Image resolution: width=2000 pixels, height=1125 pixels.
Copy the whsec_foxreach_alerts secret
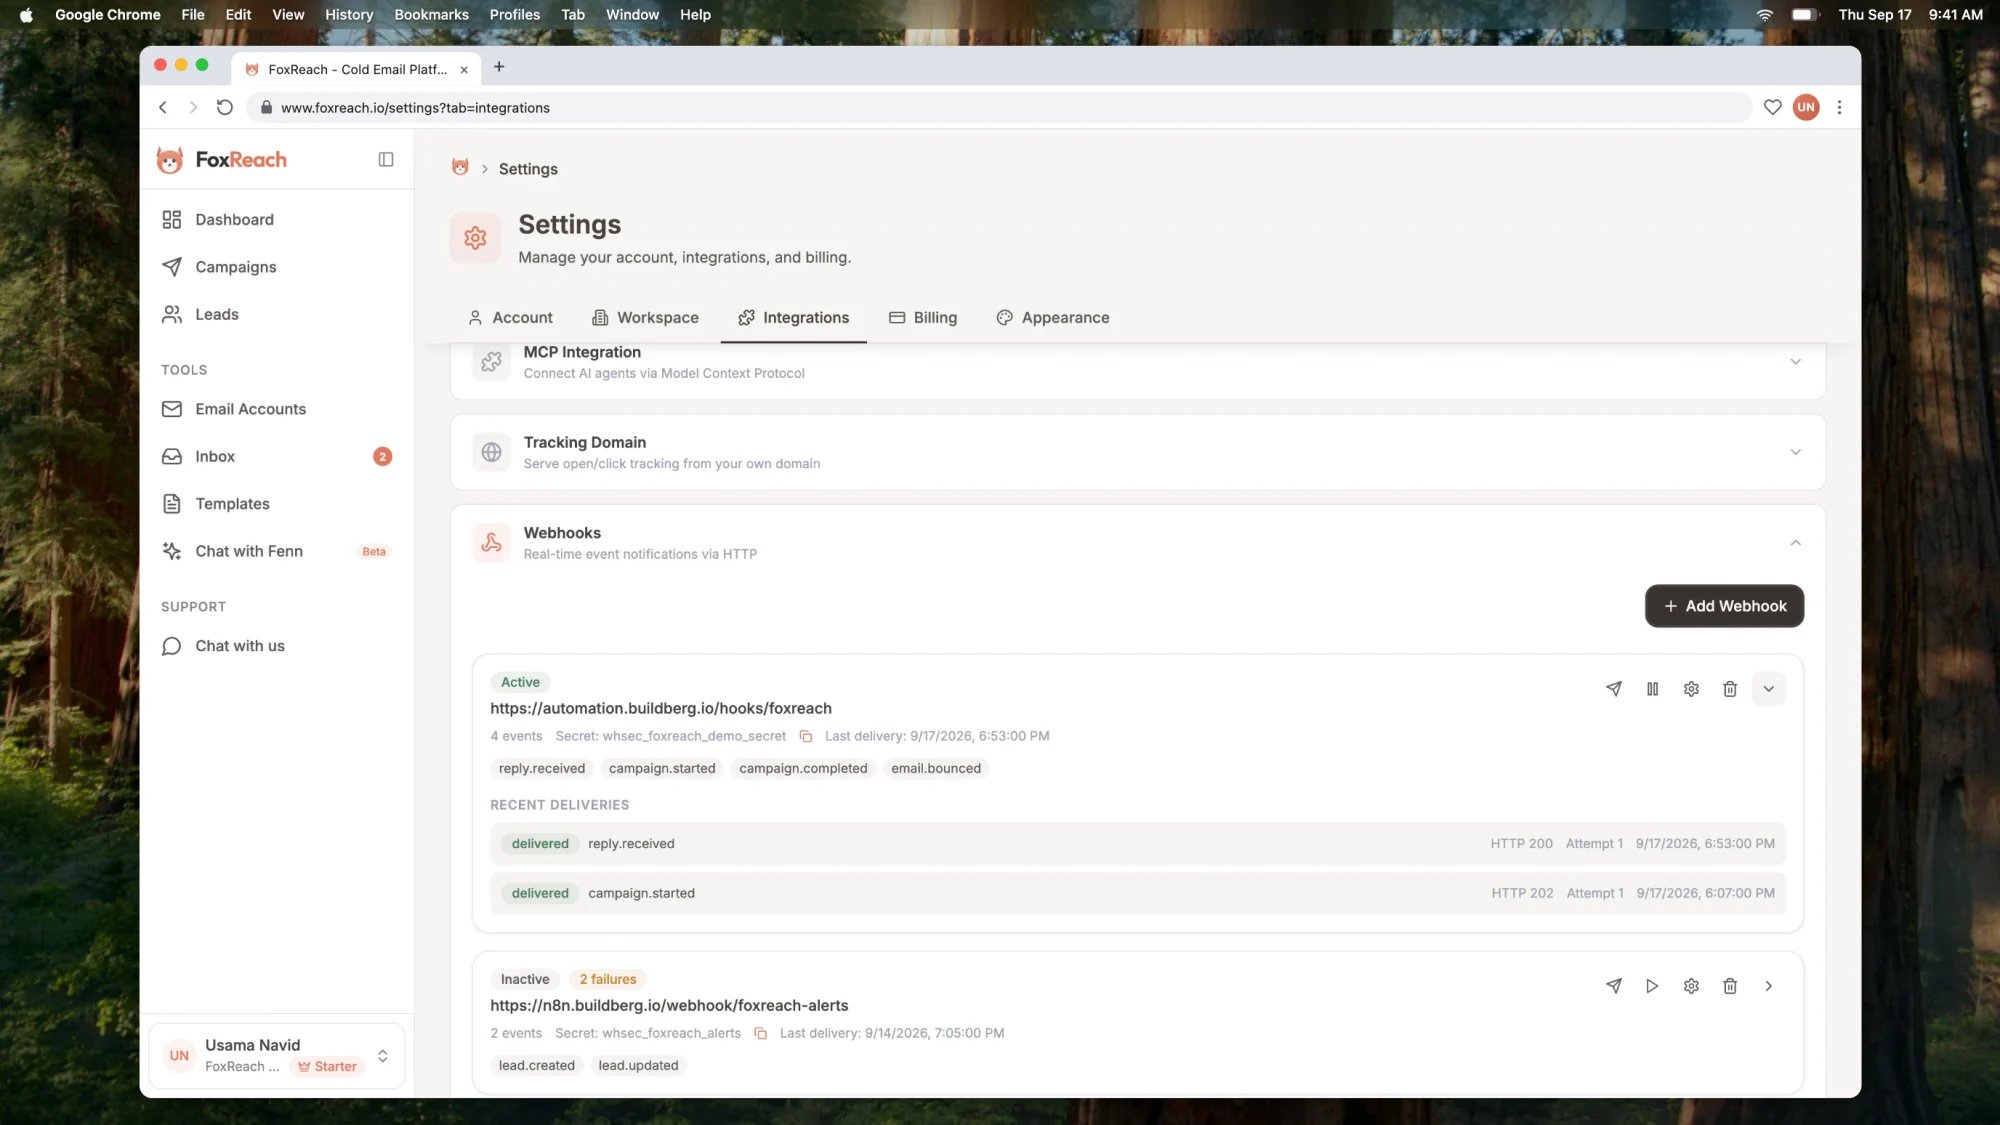(760, 1033)
